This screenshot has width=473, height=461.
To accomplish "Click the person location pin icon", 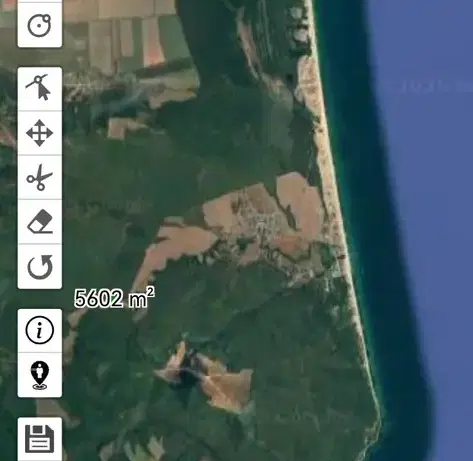I will pyautogui.click(x=40, y=375).
